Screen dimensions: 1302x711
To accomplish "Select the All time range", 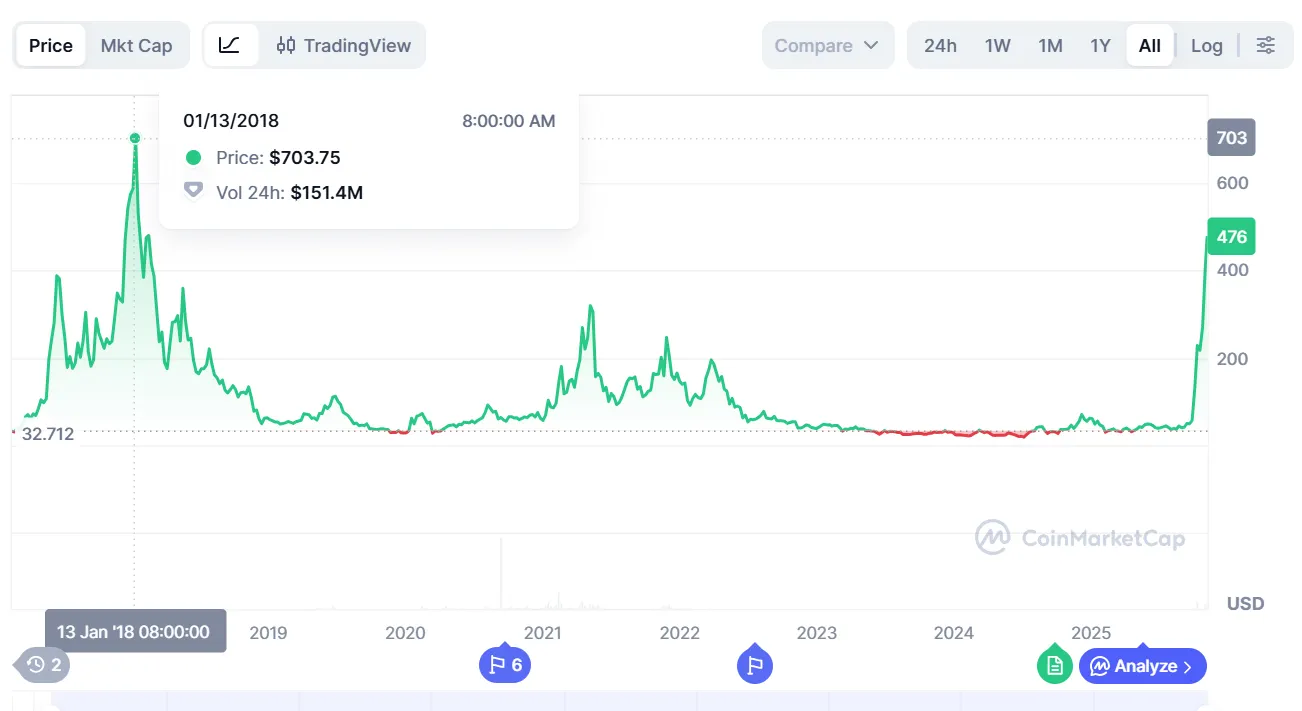I will 1149,45.
